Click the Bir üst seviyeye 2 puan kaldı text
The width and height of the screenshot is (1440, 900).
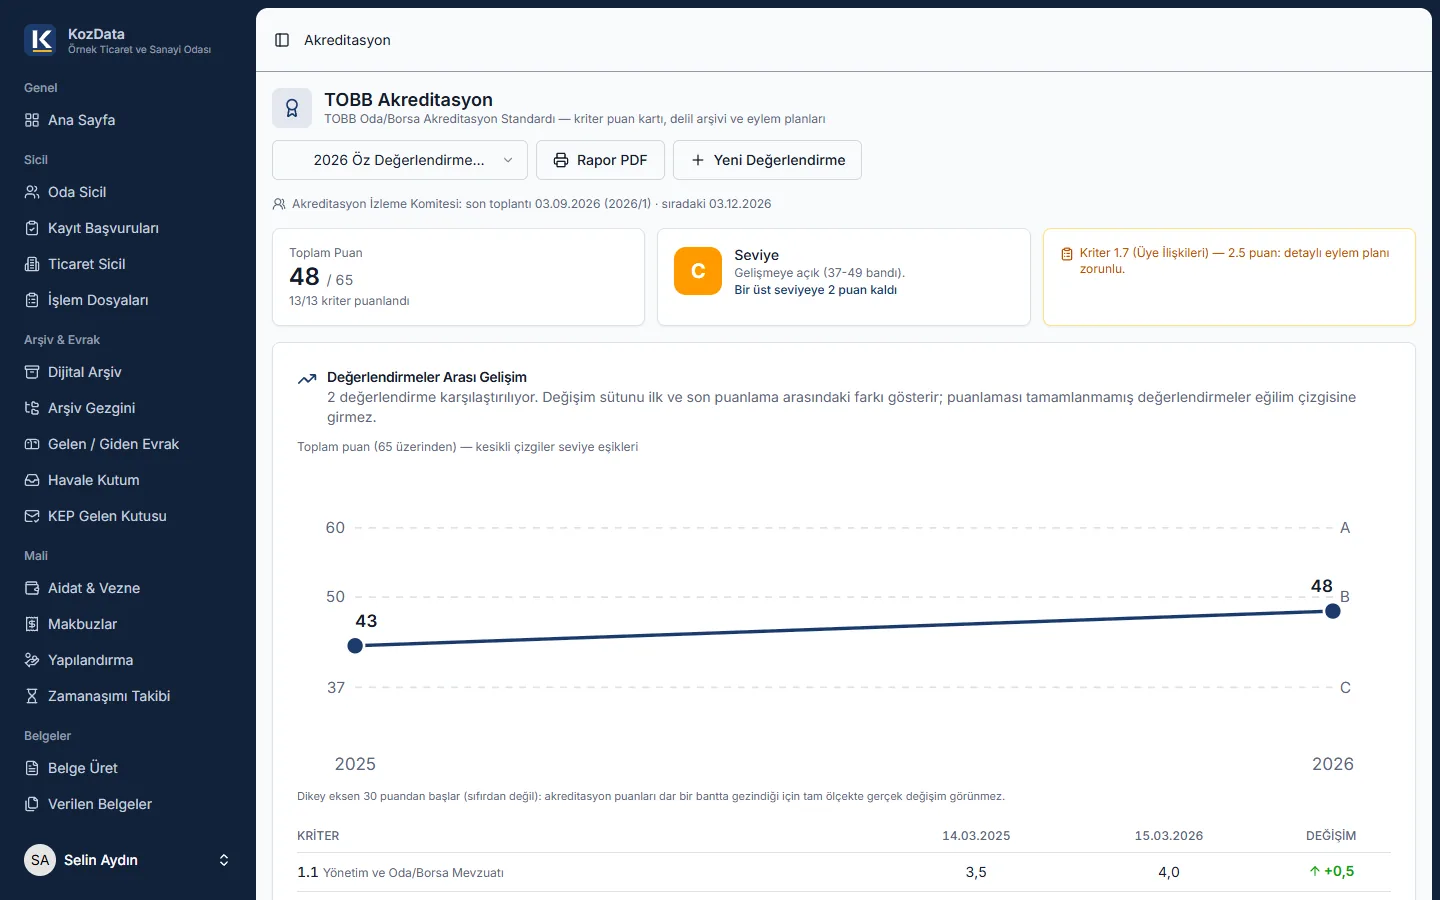[x=815, y=290]
